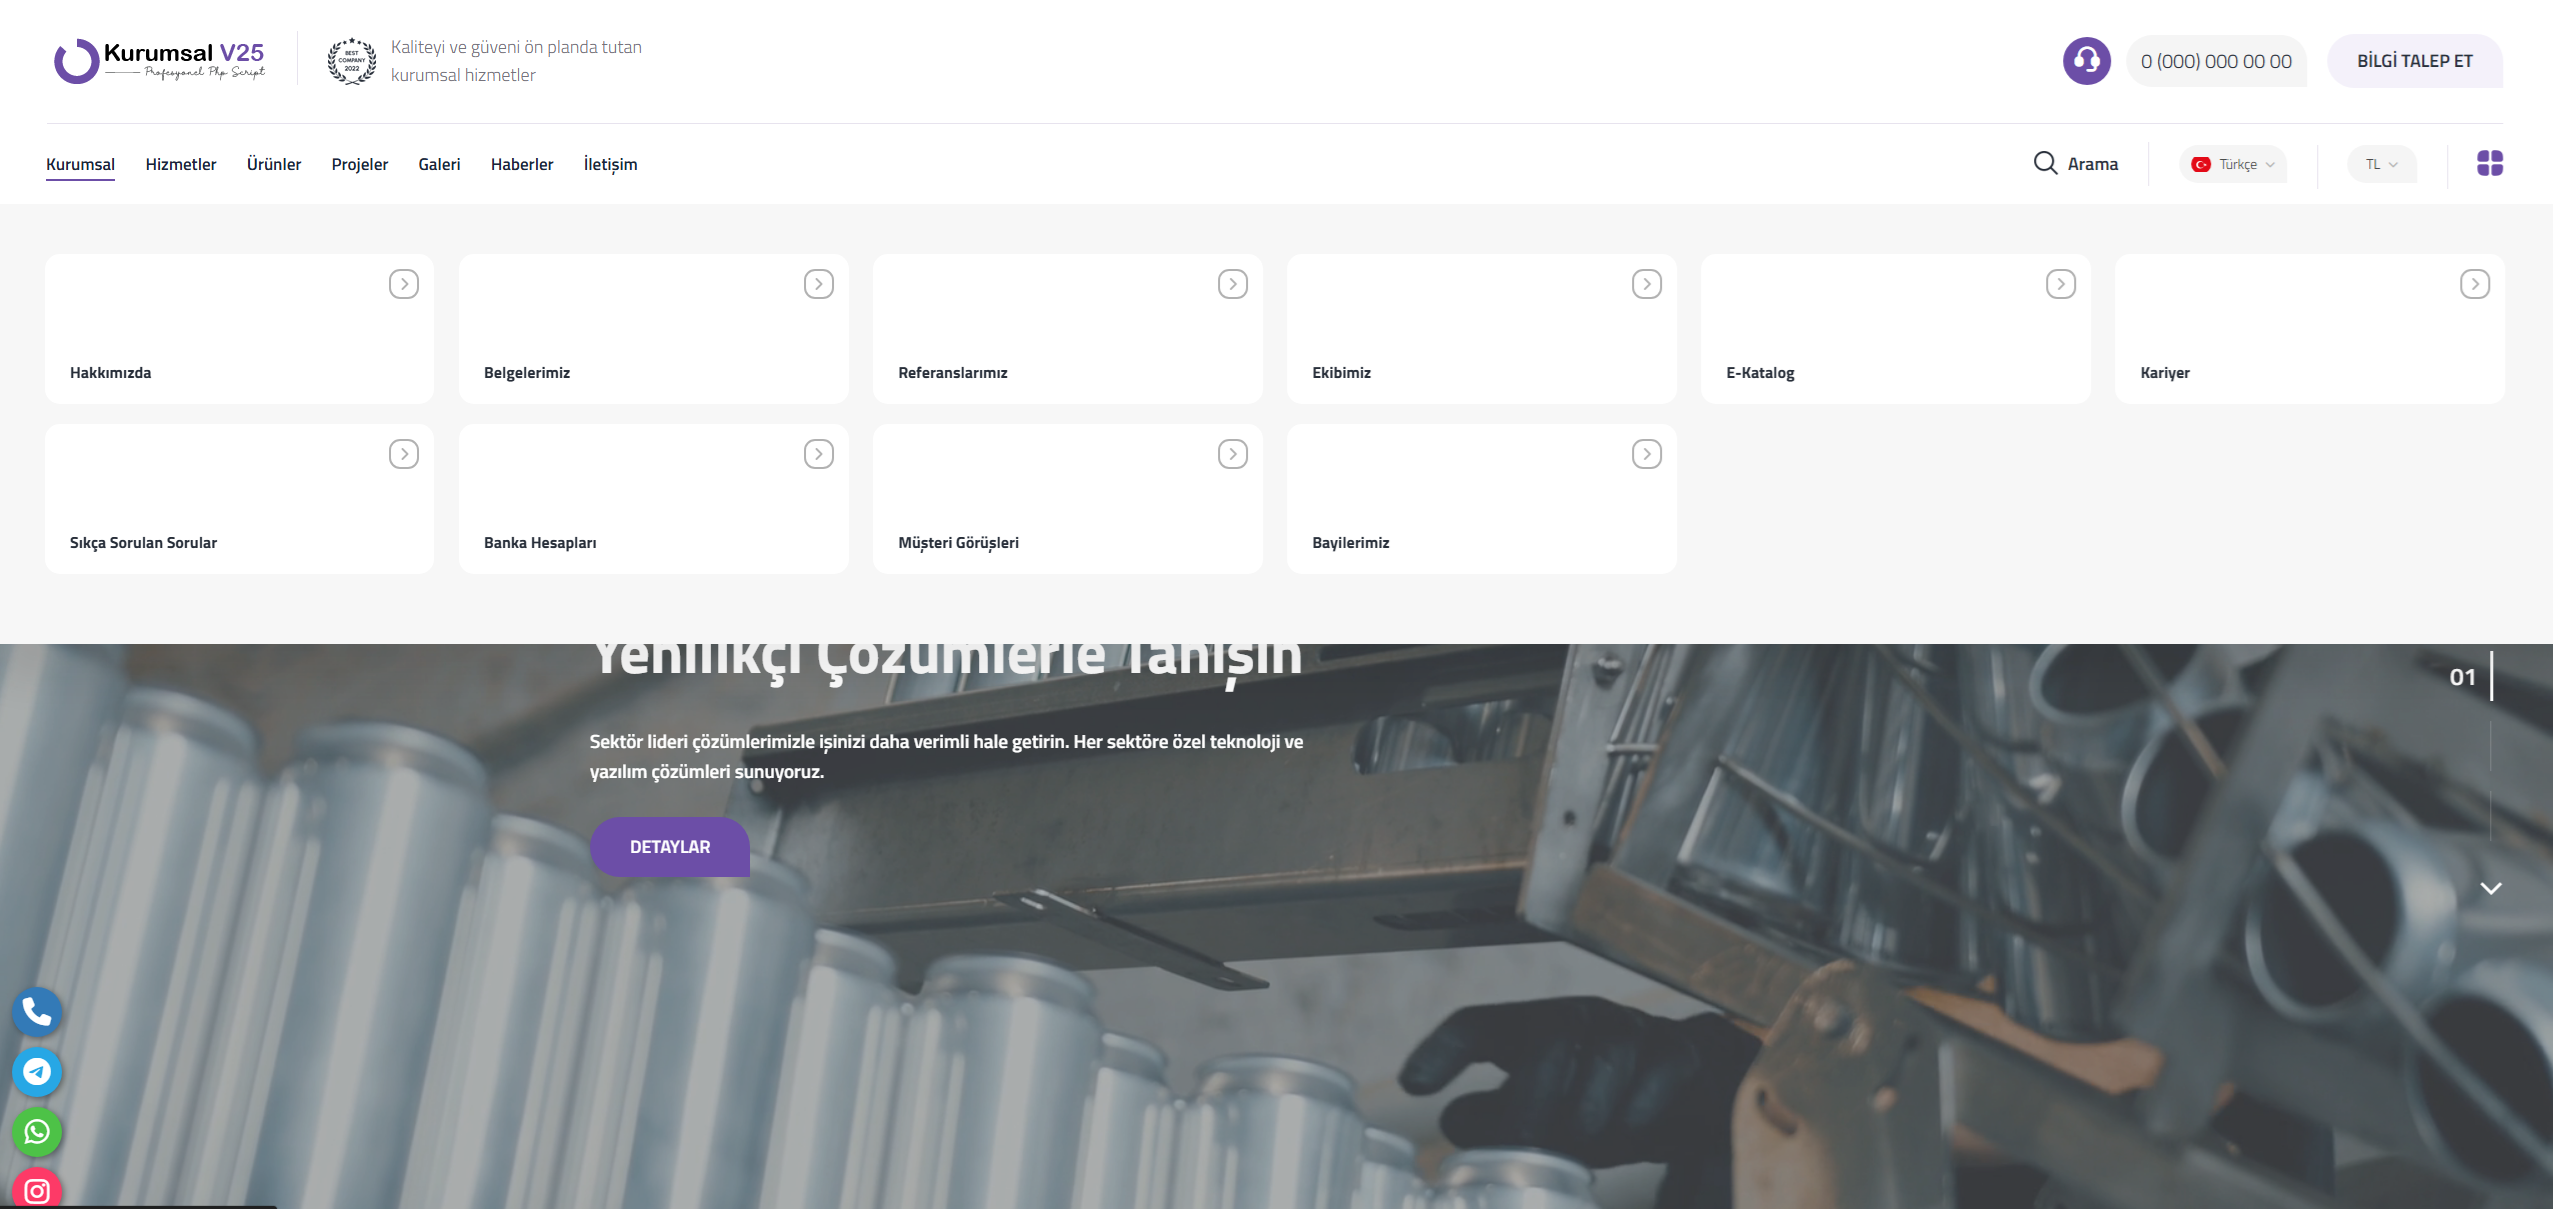Select the İletişim menu item
Viewport: 2553px width, 1209px height.
click(x=610, y=164)
